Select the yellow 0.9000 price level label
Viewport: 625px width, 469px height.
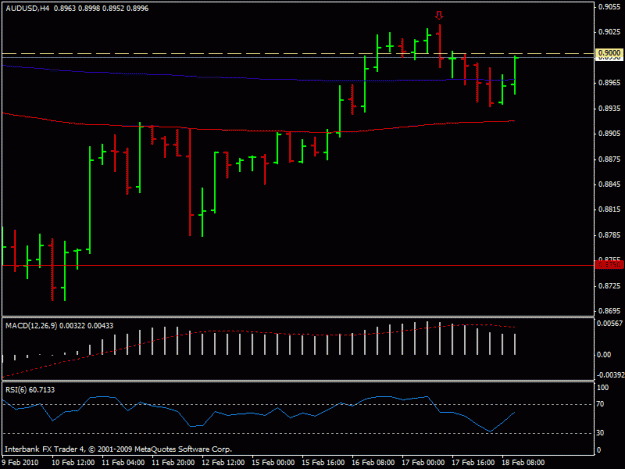point(609,53)
